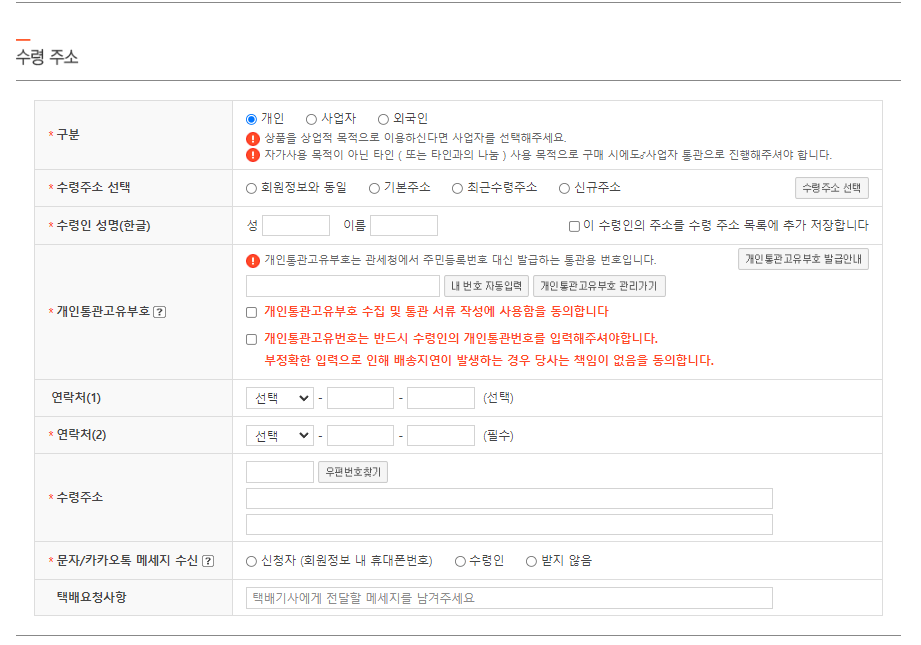The height and width of the screenshot is (645, 921).
Task: Select the 사업자 radio option
Action: (x=311, y=119)
